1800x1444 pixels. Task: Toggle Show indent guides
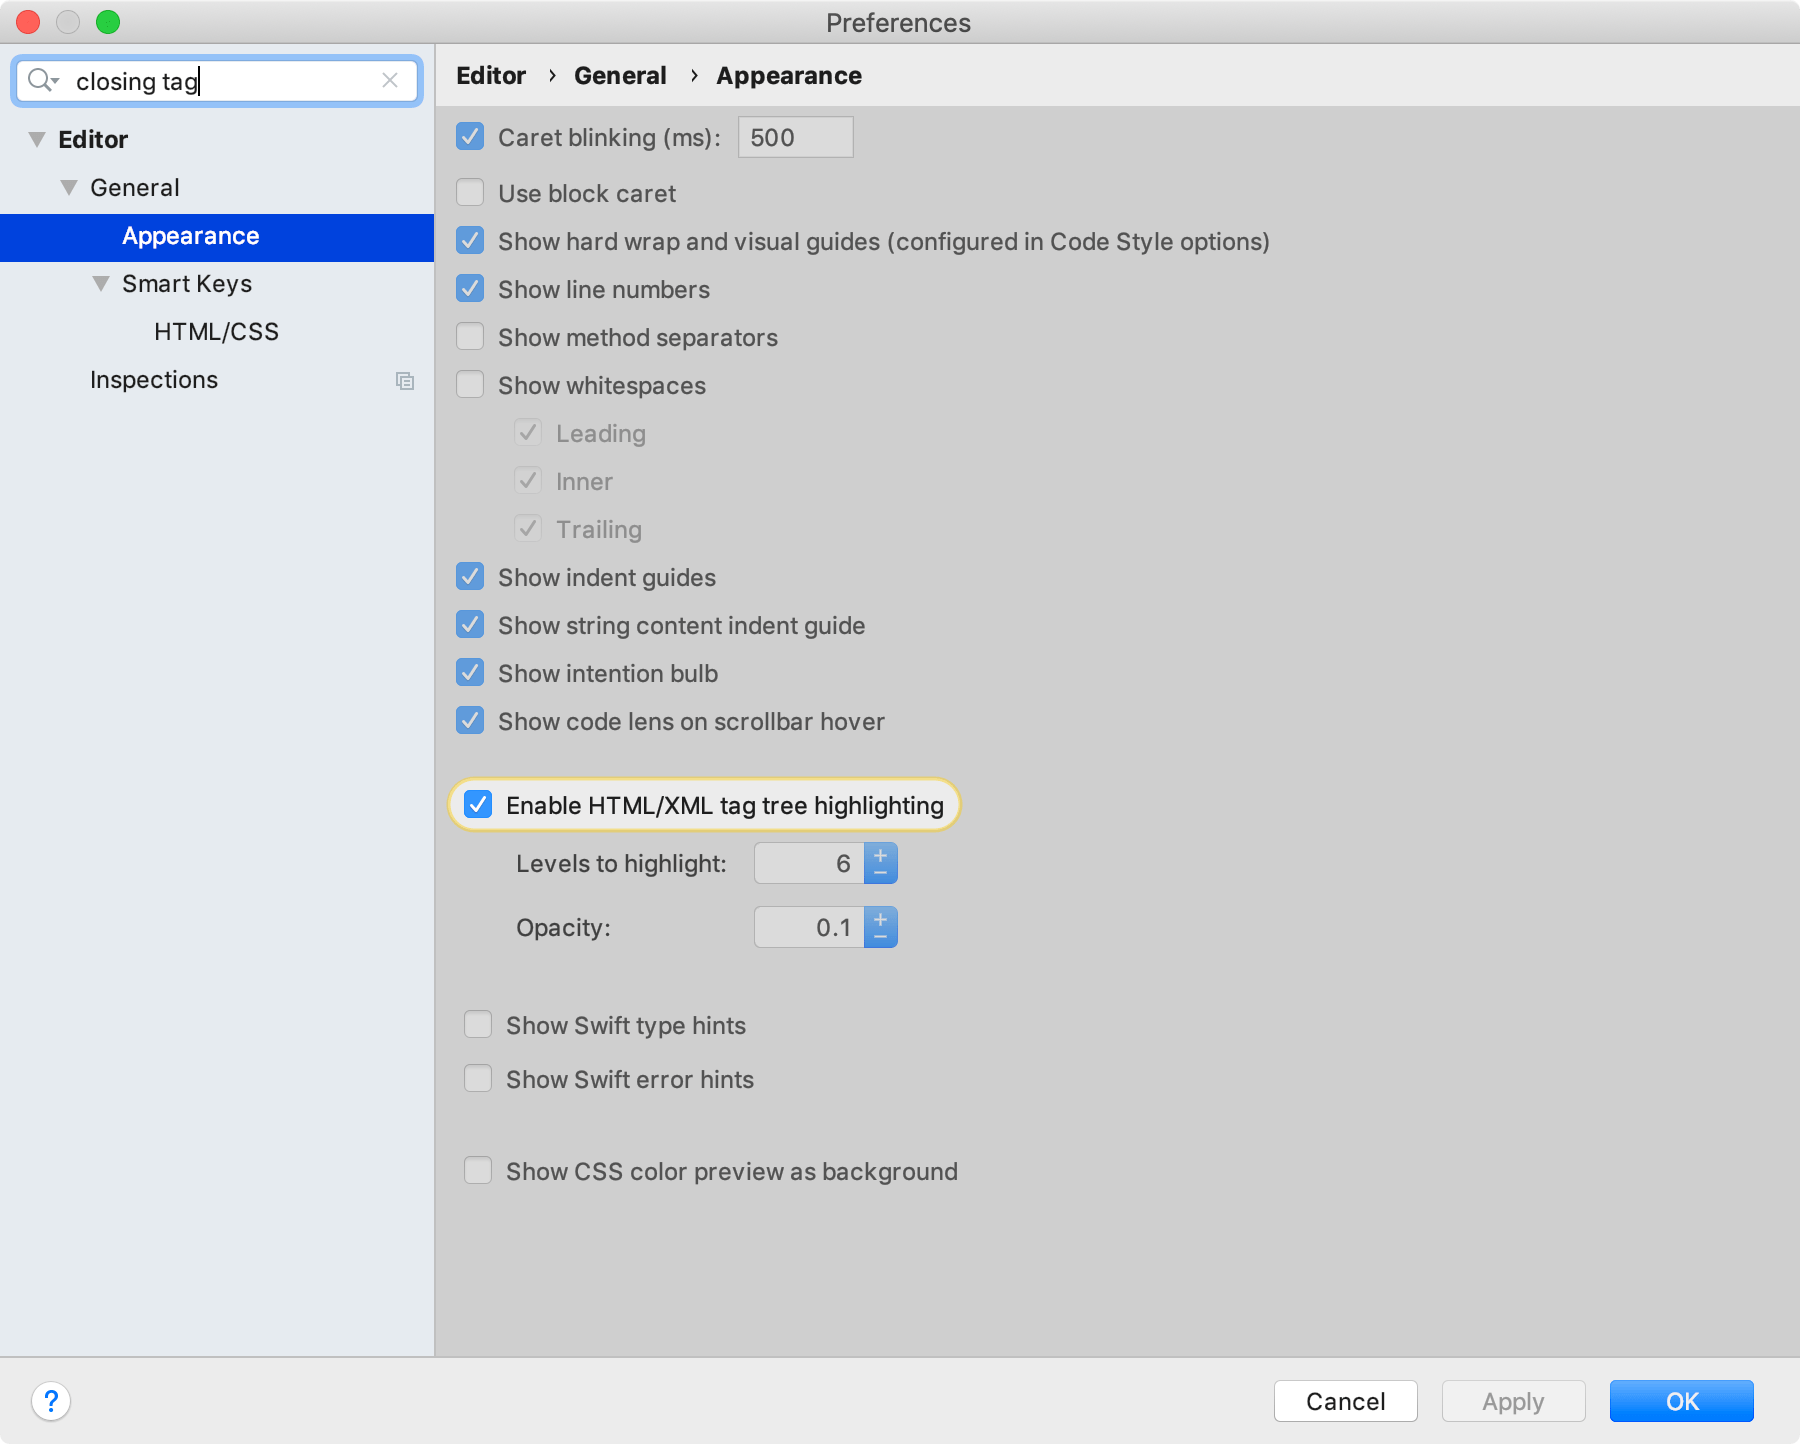pyautogui.click(x=470, y=577)
